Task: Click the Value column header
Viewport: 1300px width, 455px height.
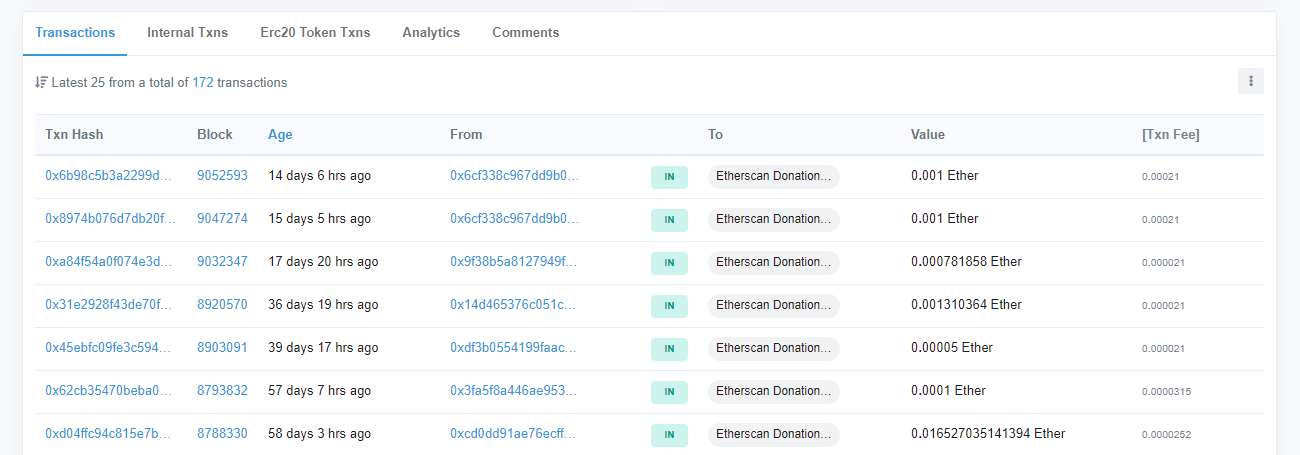Action: [x=927, y=135]
